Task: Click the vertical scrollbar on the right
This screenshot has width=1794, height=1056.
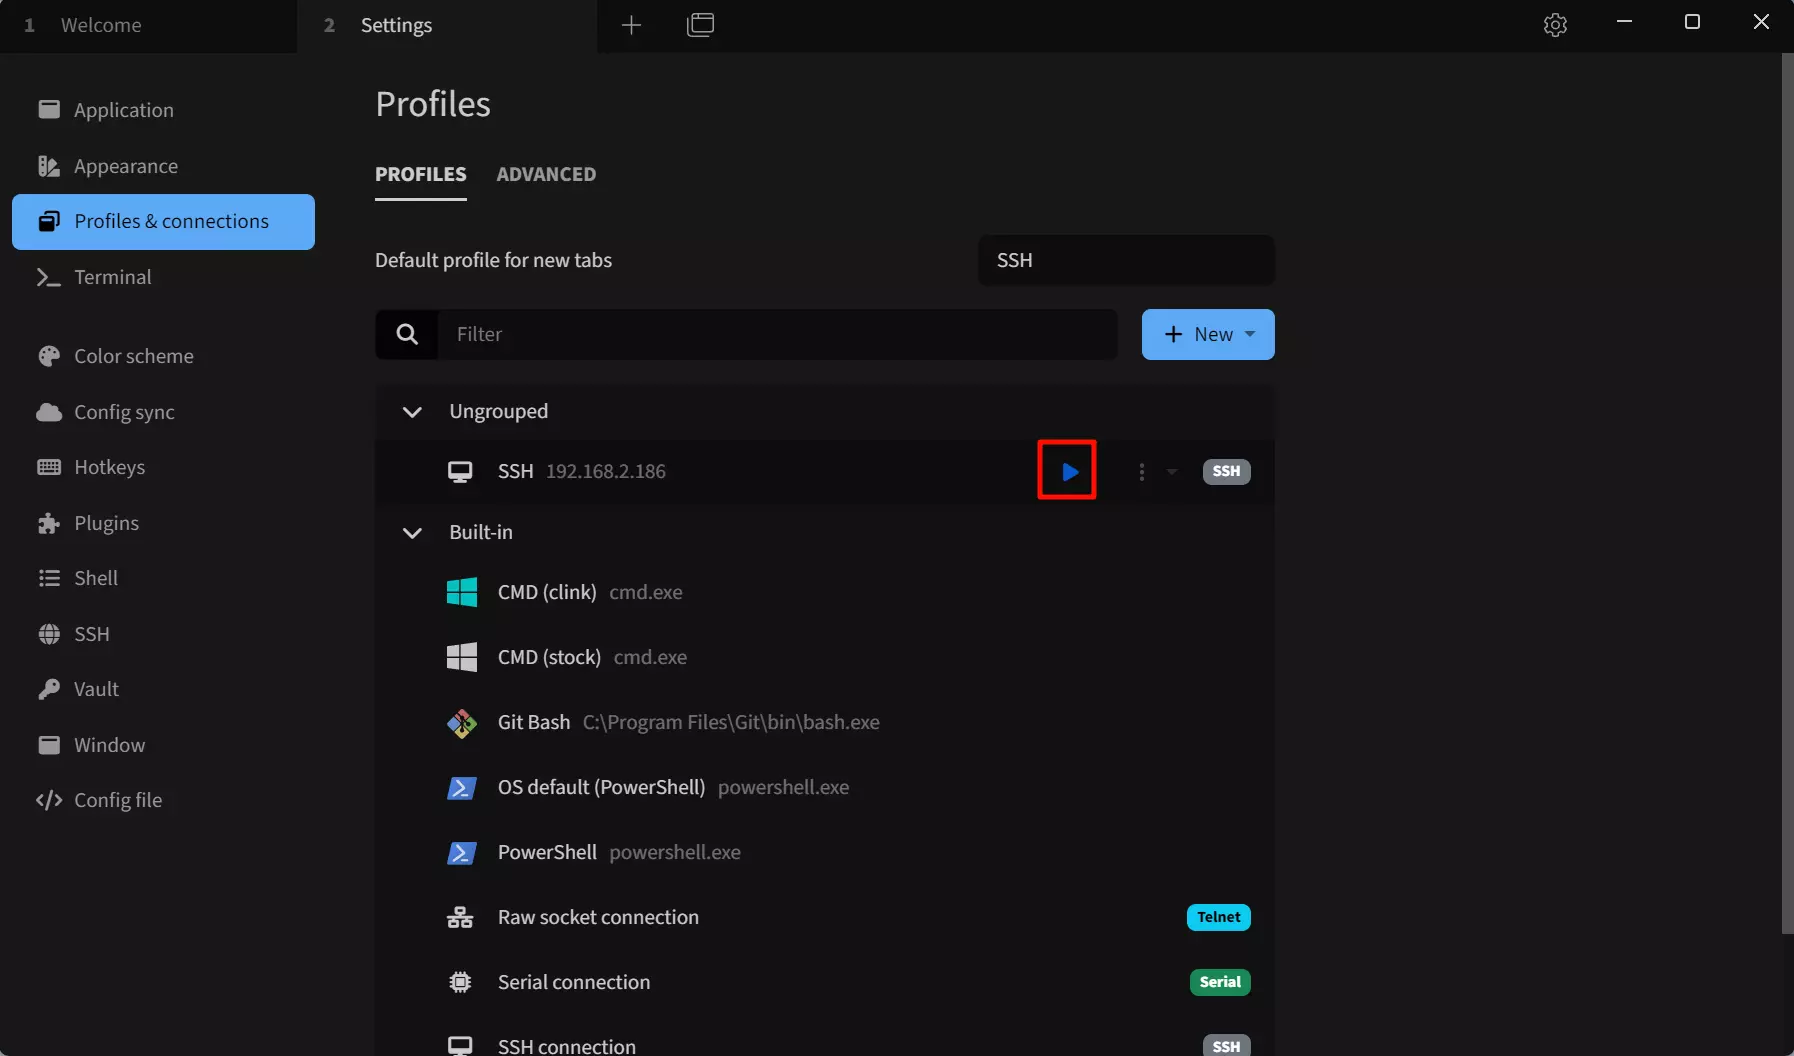Action: 1787,493
